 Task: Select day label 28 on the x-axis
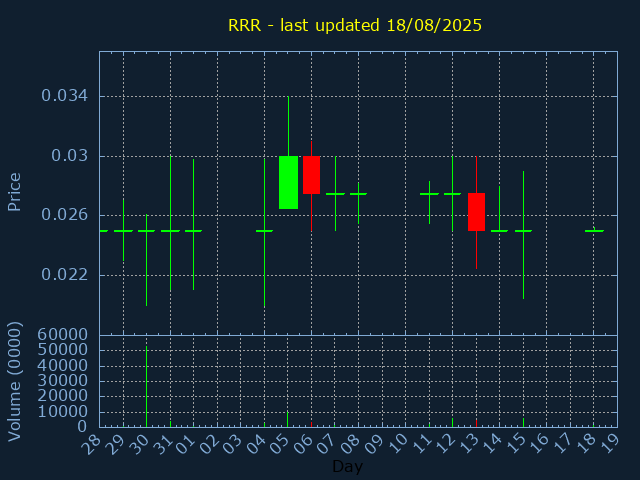91,444
